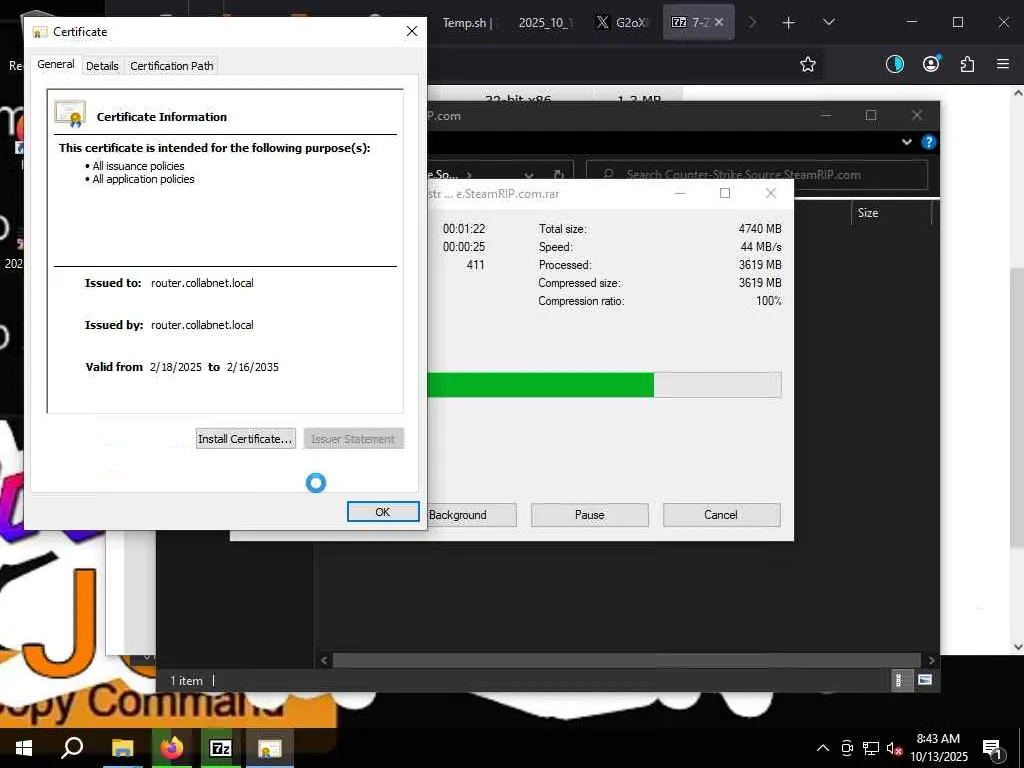Click the remaining time 00:00:25

[x=464, y=247]
